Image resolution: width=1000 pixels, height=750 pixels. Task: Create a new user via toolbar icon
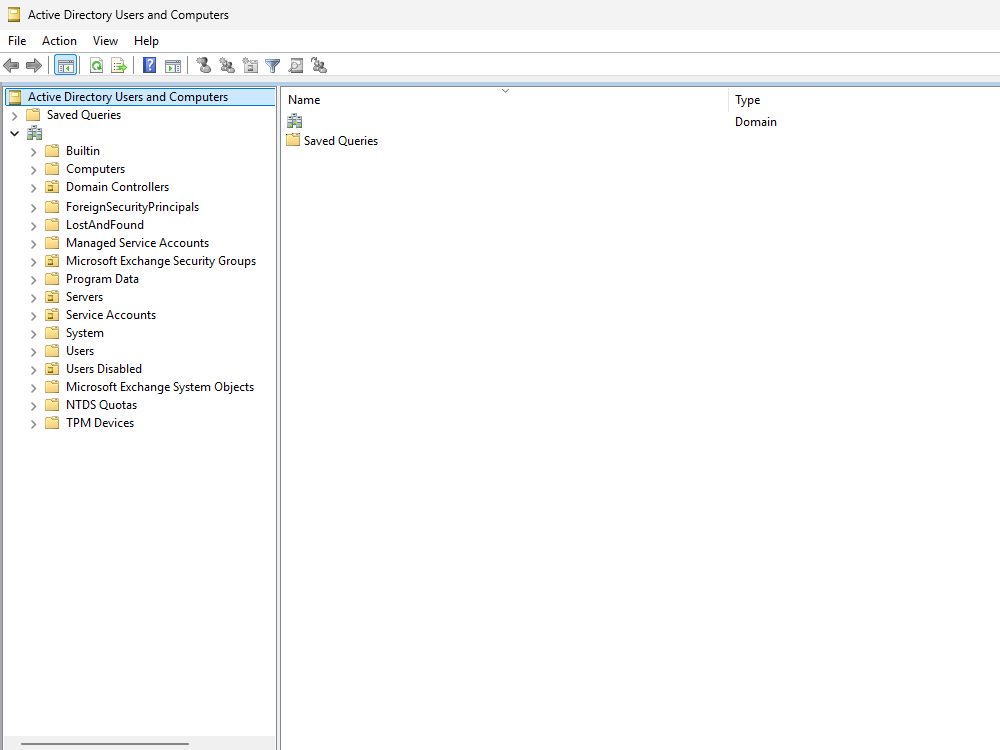pyautogui.click(x=203, y=65)
